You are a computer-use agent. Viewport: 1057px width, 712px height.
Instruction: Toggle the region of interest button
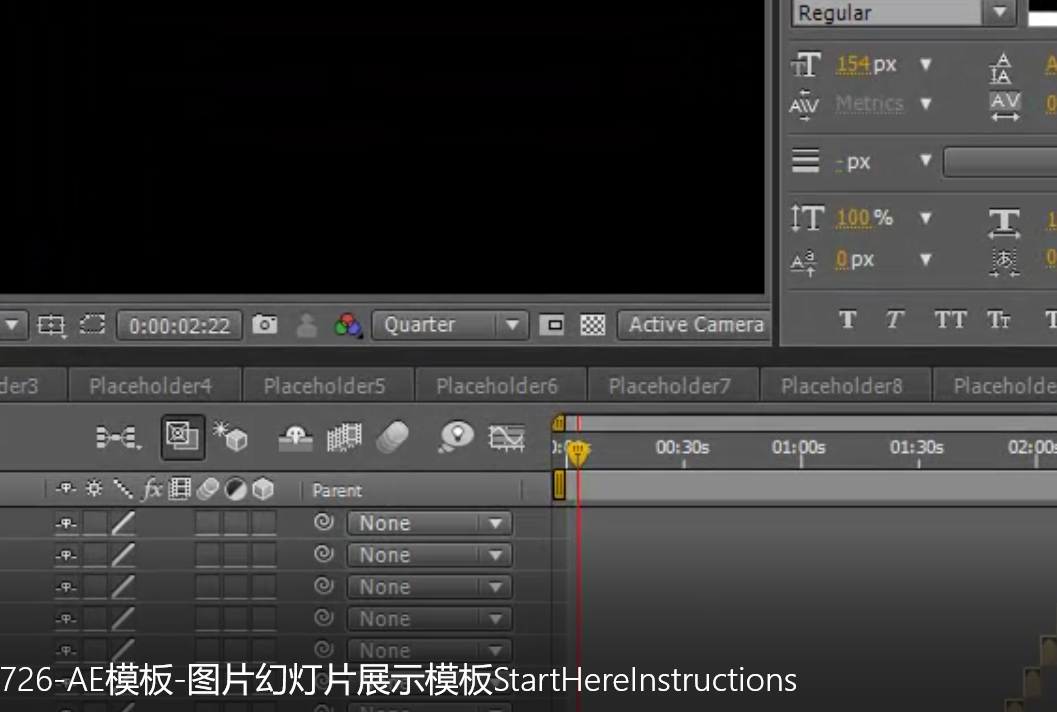click(x=552, y=326)
